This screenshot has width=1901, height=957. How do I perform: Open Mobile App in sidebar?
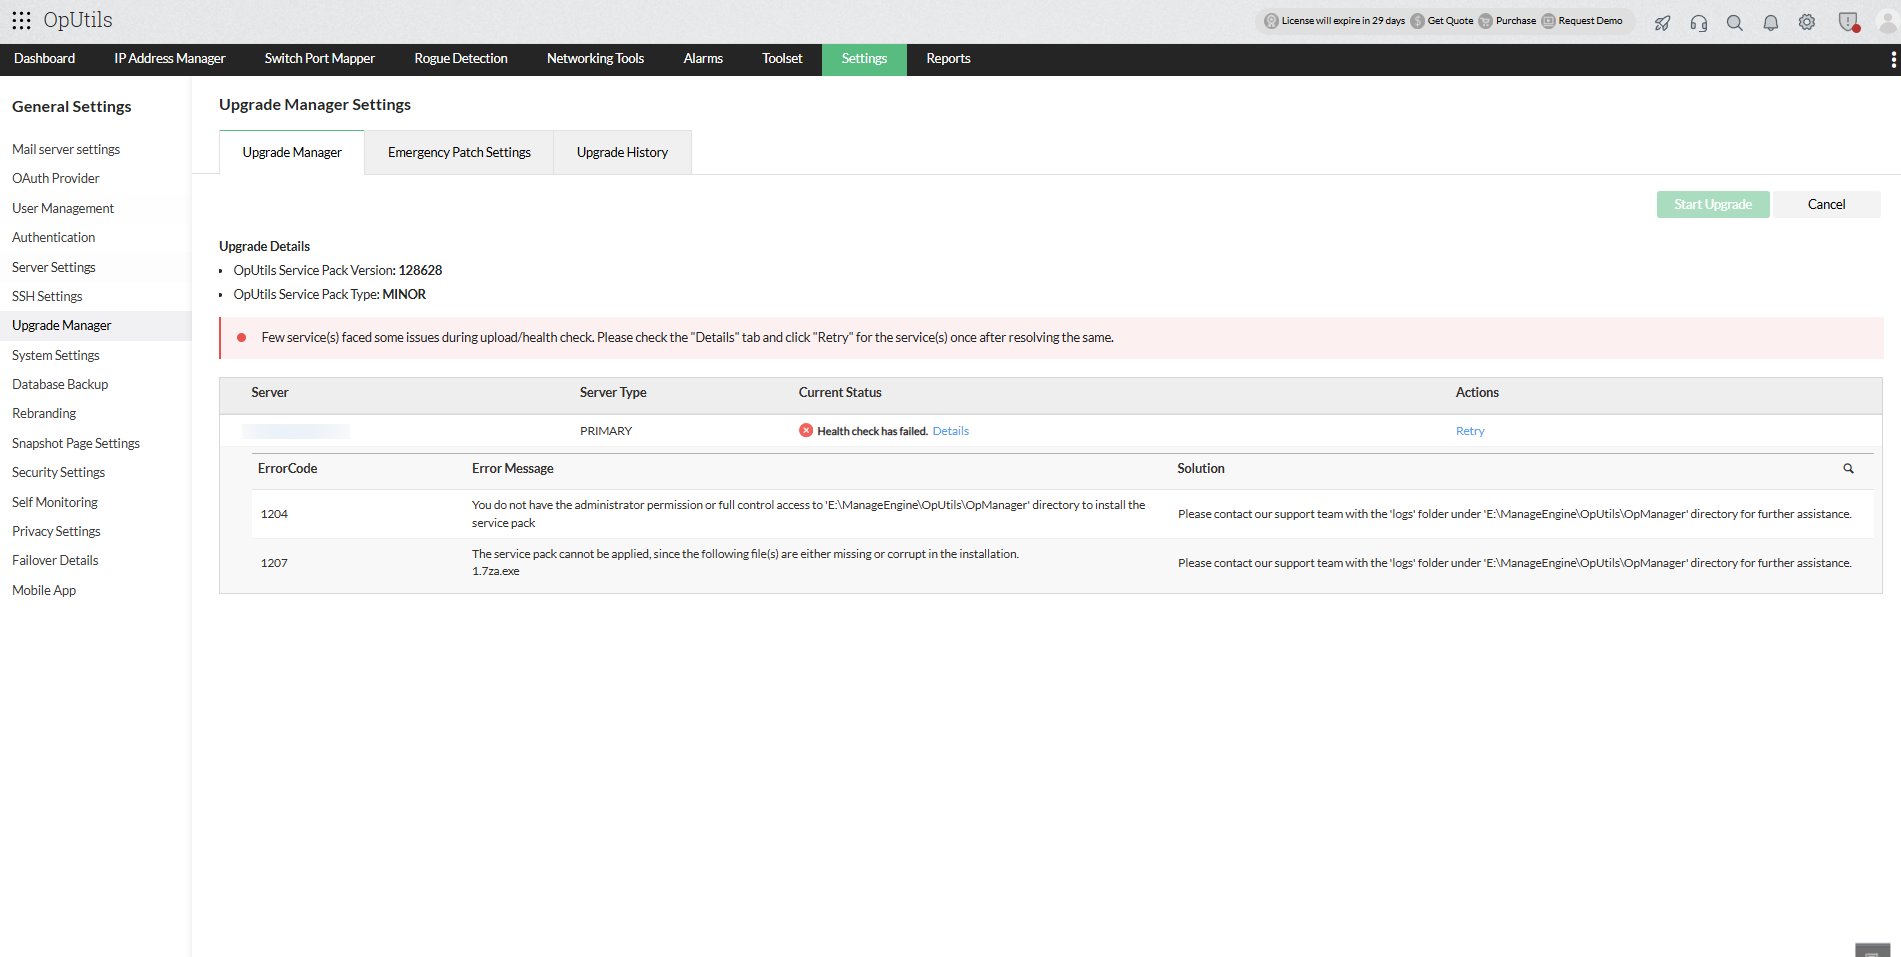[x=44, y=590]
